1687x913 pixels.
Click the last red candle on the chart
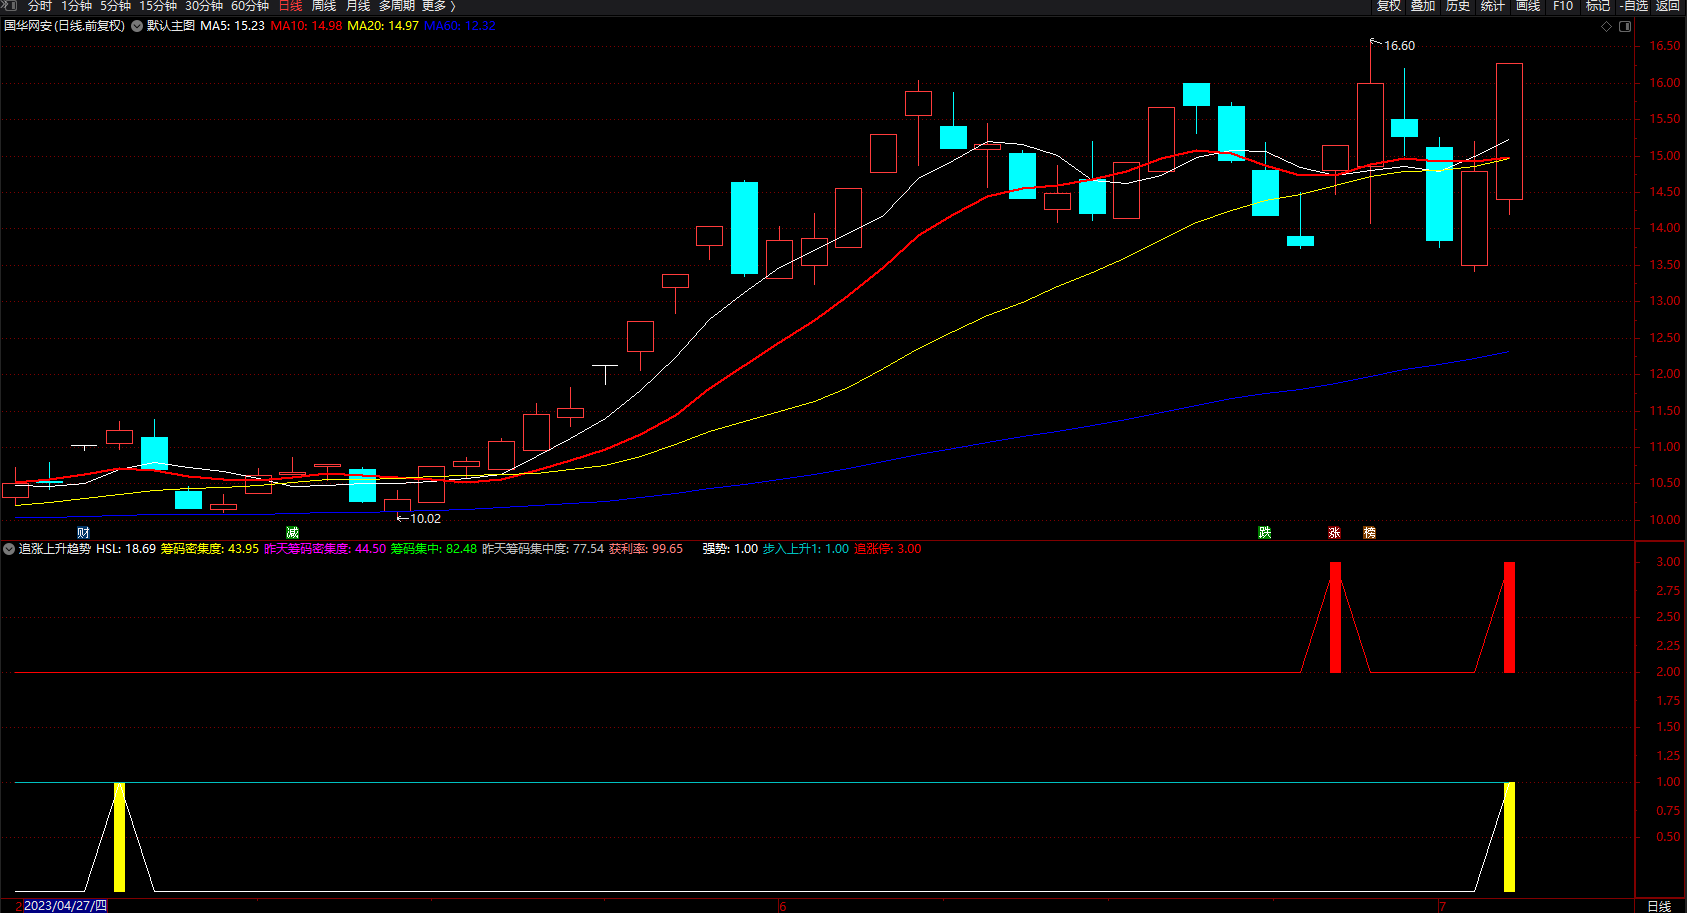(x=1509, y=131)
